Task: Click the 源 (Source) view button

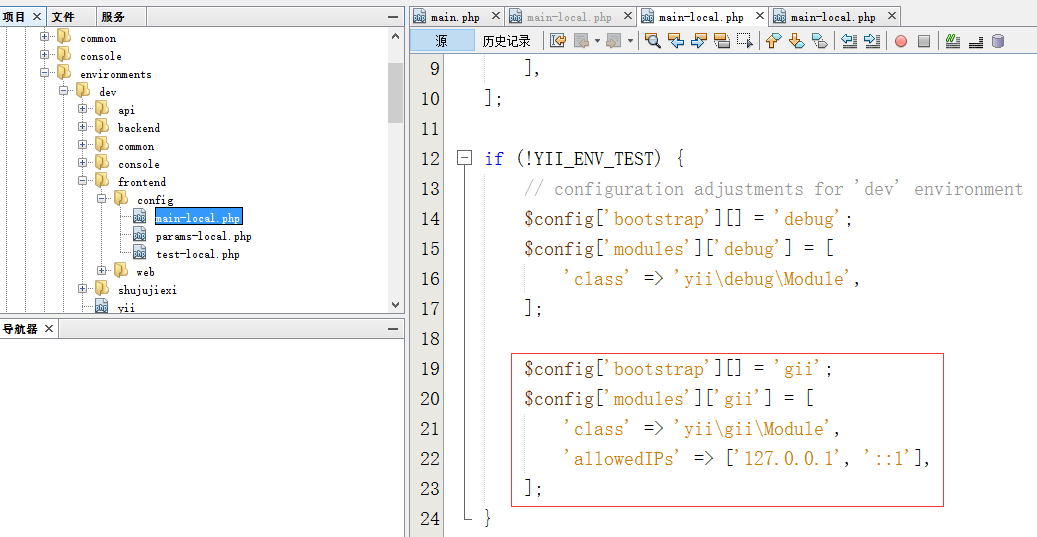Action: [442, 41]
